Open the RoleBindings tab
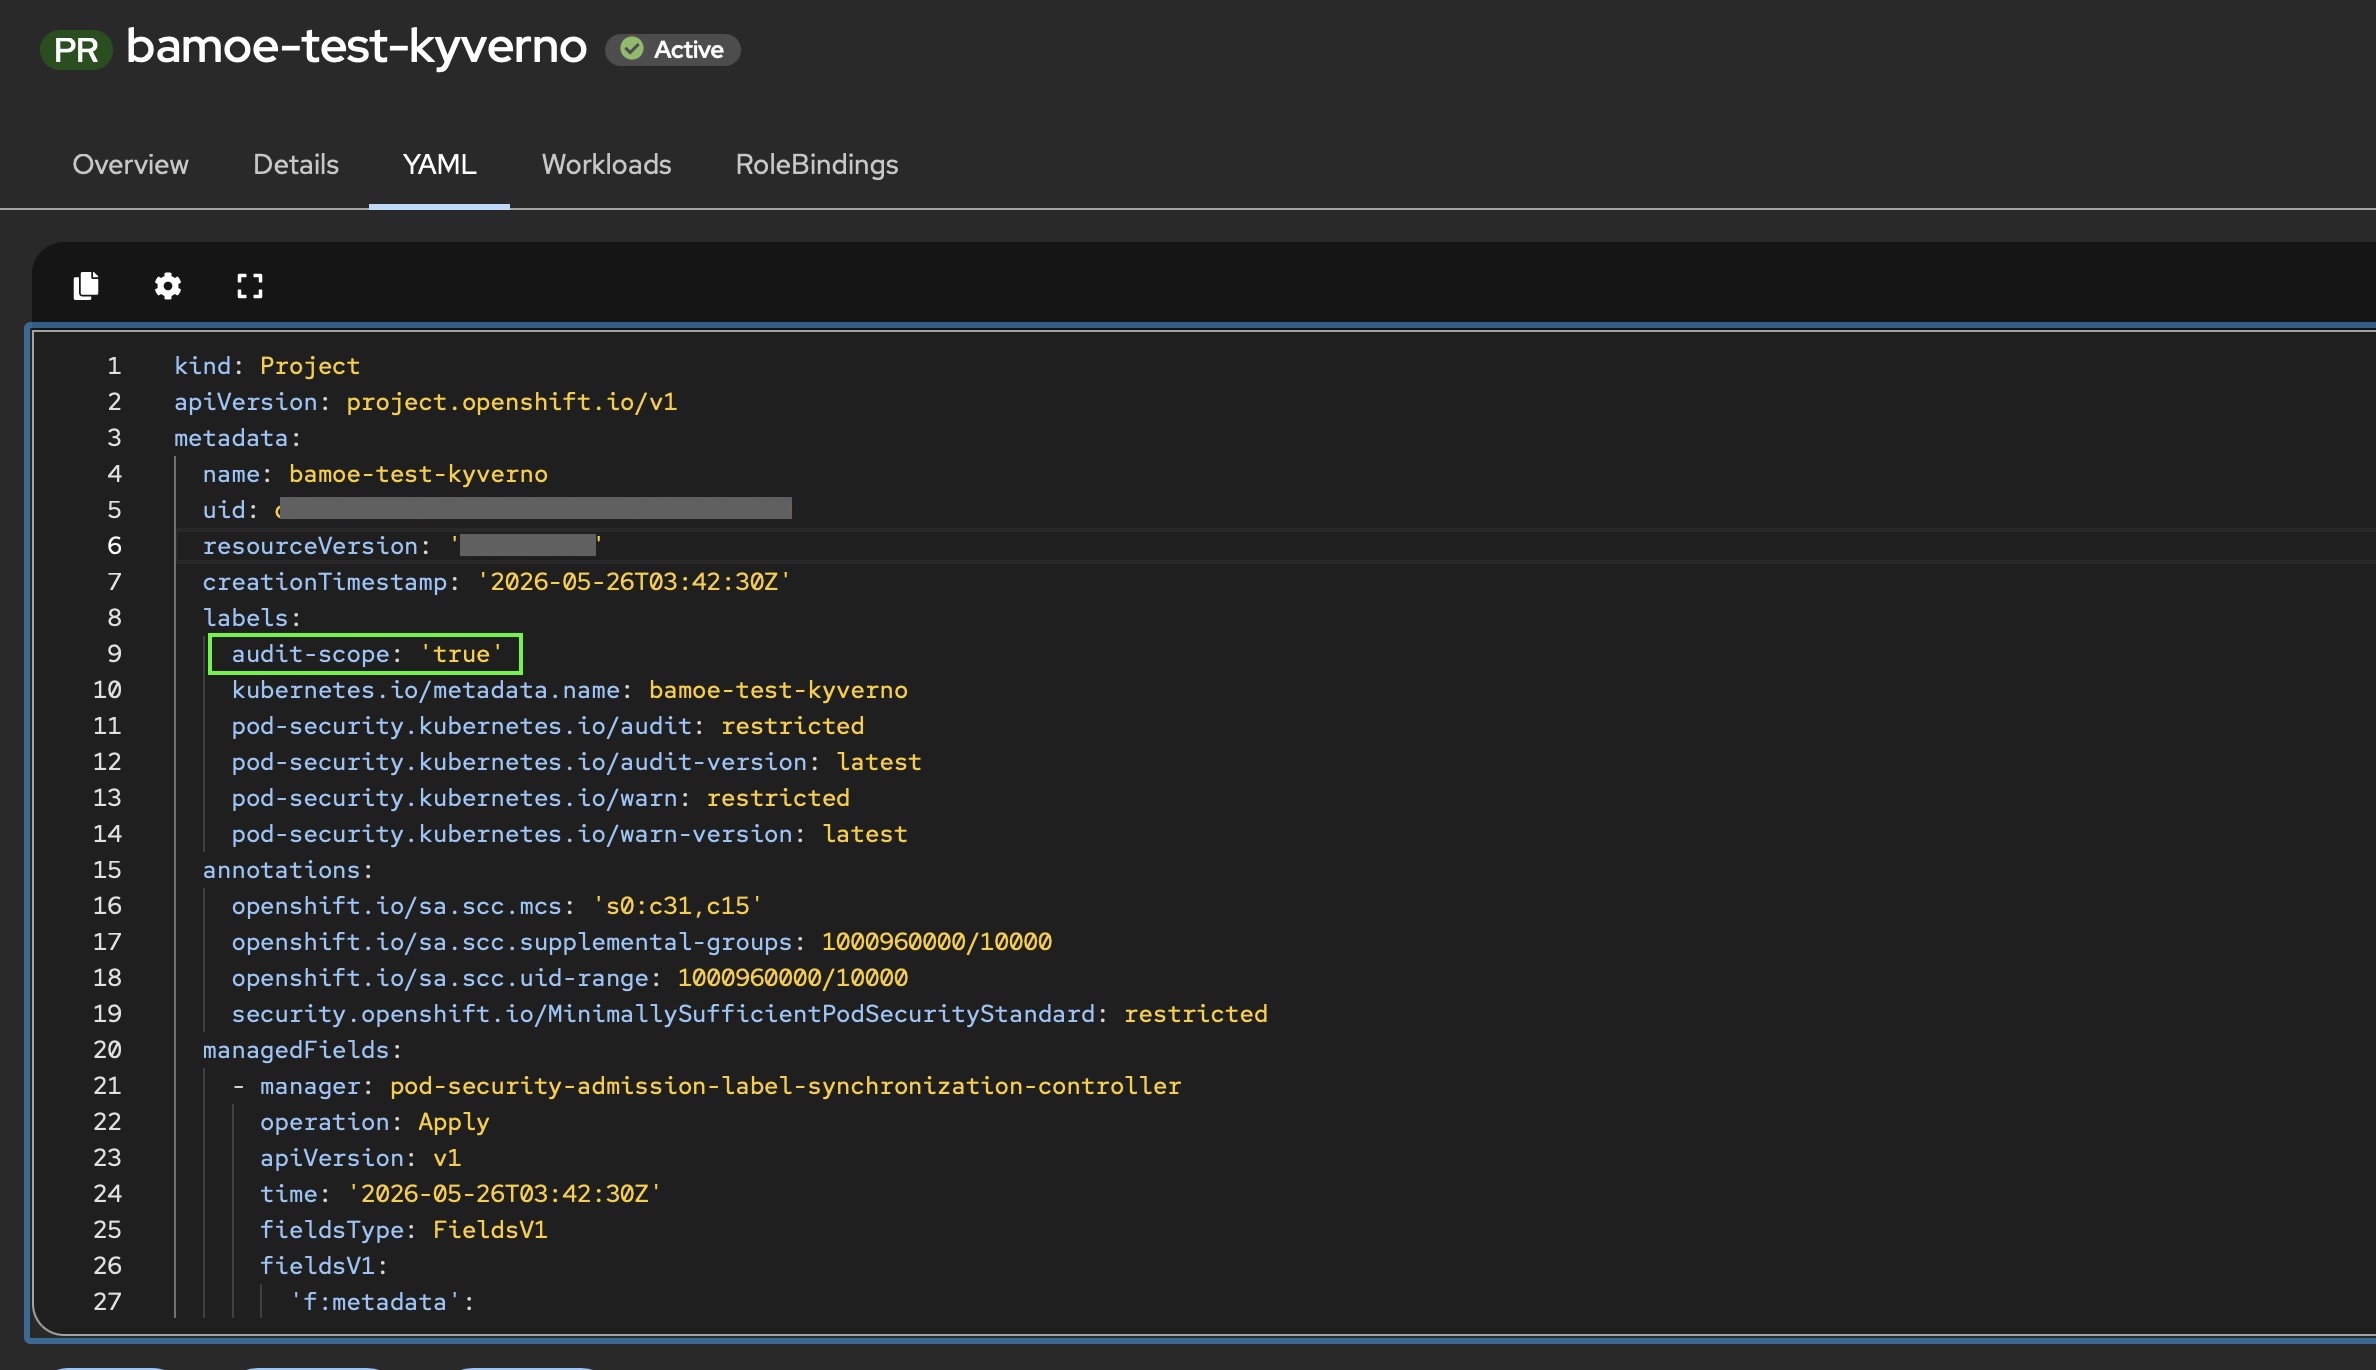Viewport: 2376px width, 1370px height. tap(817, 164)
